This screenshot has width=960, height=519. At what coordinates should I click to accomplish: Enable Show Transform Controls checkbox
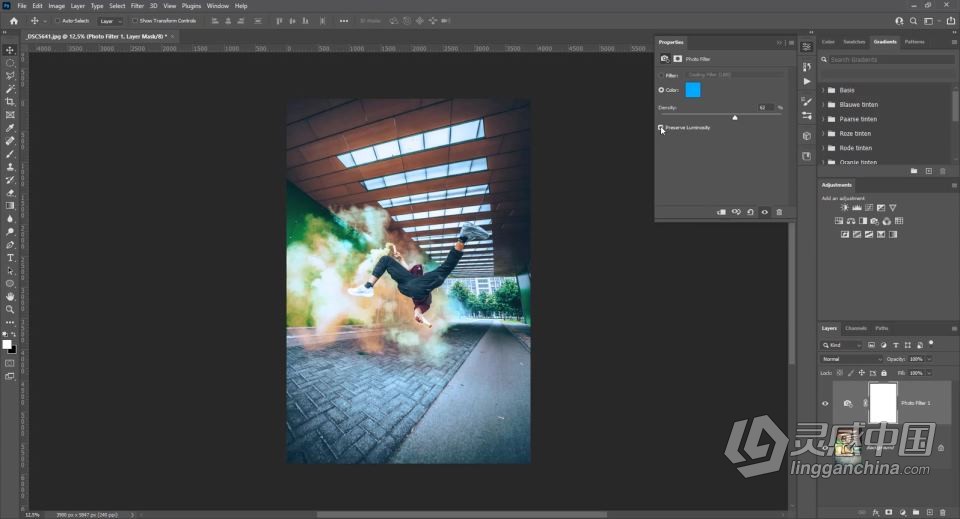(x=135, y=21)
